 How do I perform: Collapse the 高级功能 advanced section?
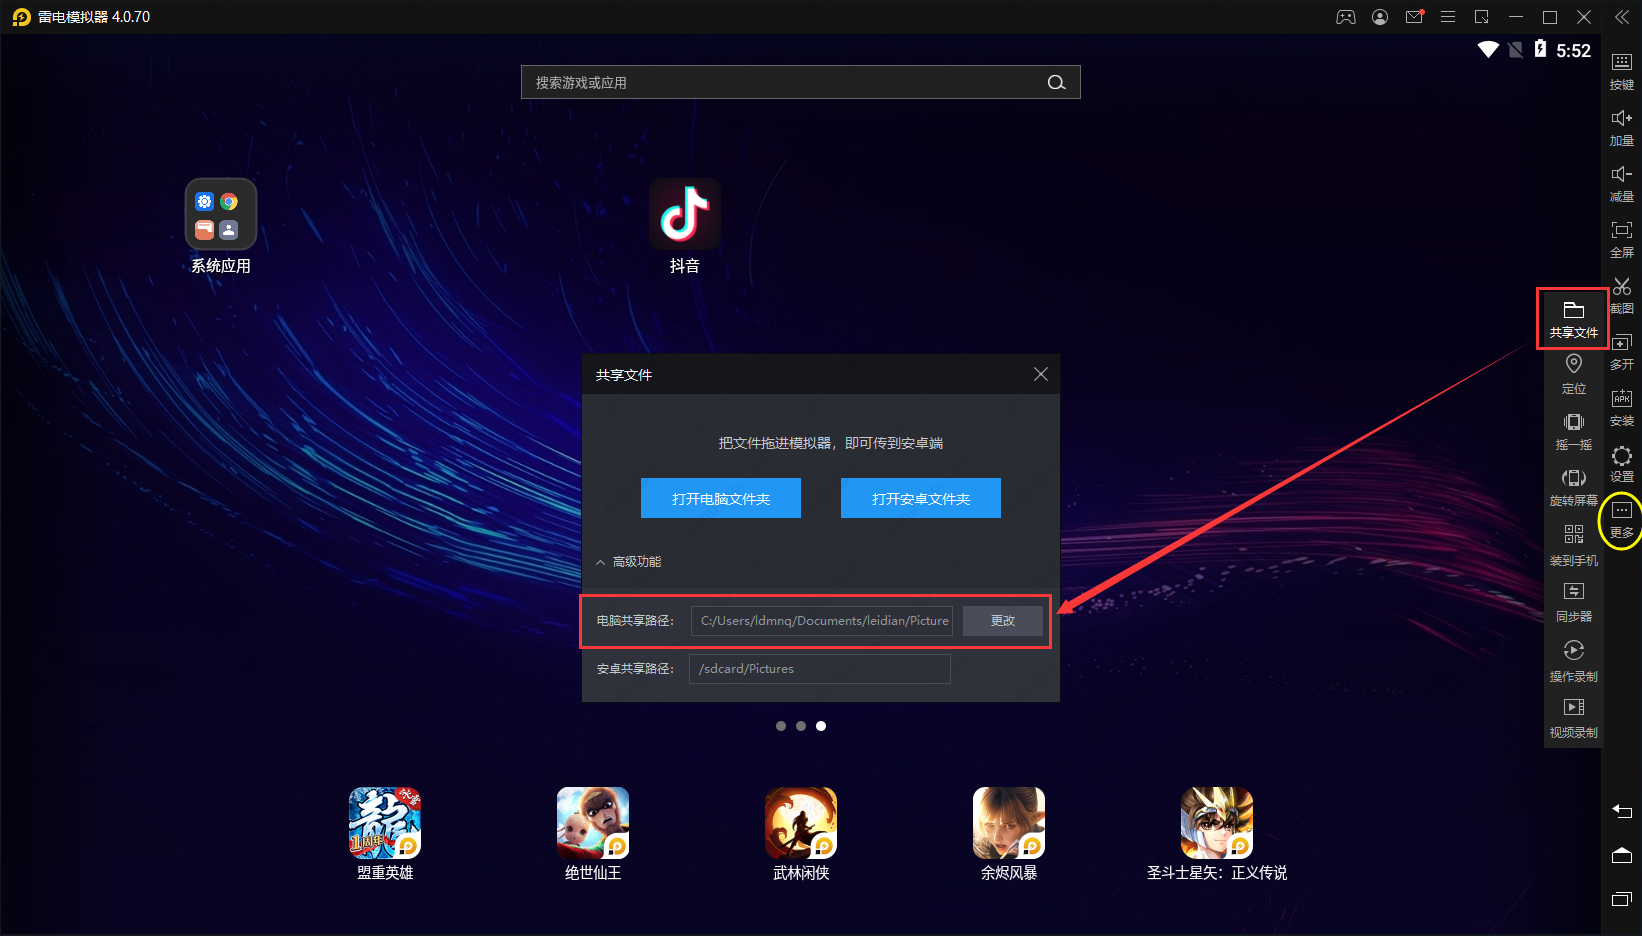629,562
